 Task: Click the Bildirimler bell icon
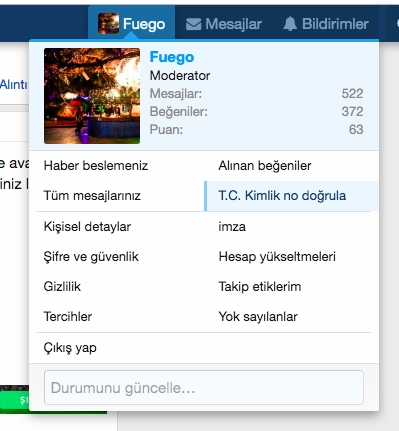290,24
